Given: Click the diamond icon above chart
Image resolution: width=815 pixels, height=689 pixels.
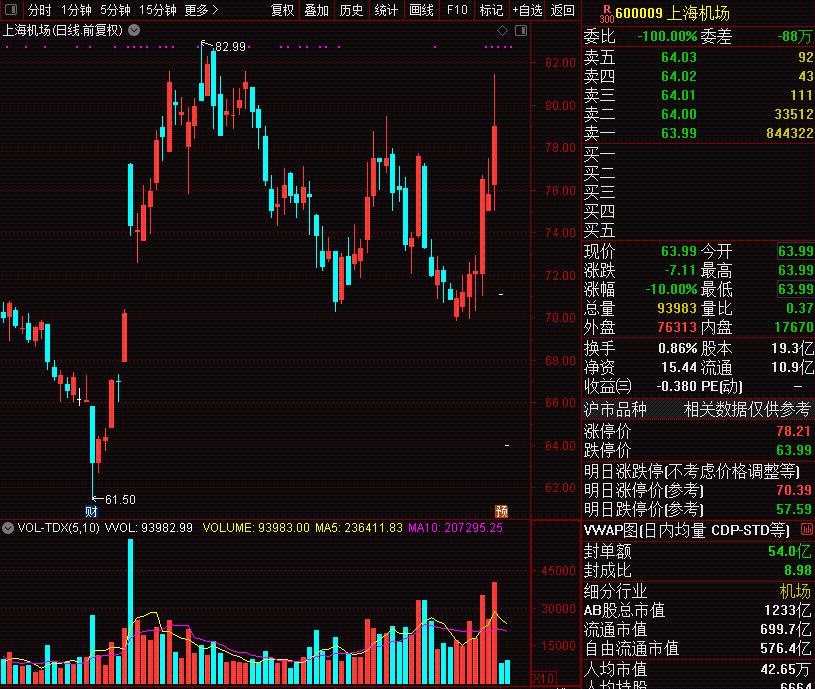Looking at the screenshot, I should tap(502, 31).
